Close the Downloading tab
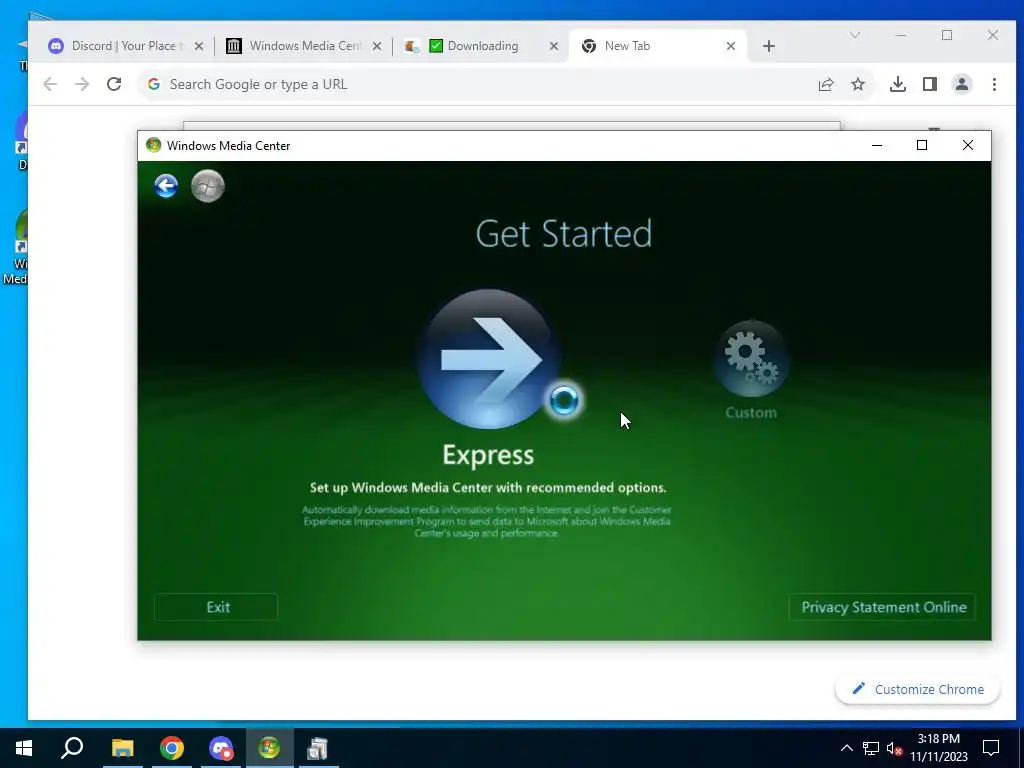The image size is (1024, 768). point(554,46)
